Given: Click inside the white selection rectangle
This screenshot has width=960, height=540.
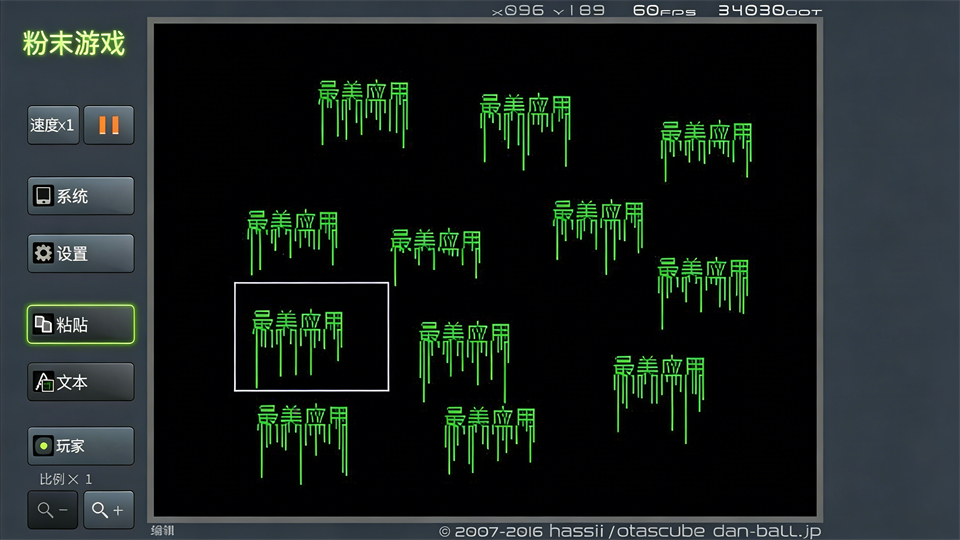Looking at the screenshot, I should [311, 337].
